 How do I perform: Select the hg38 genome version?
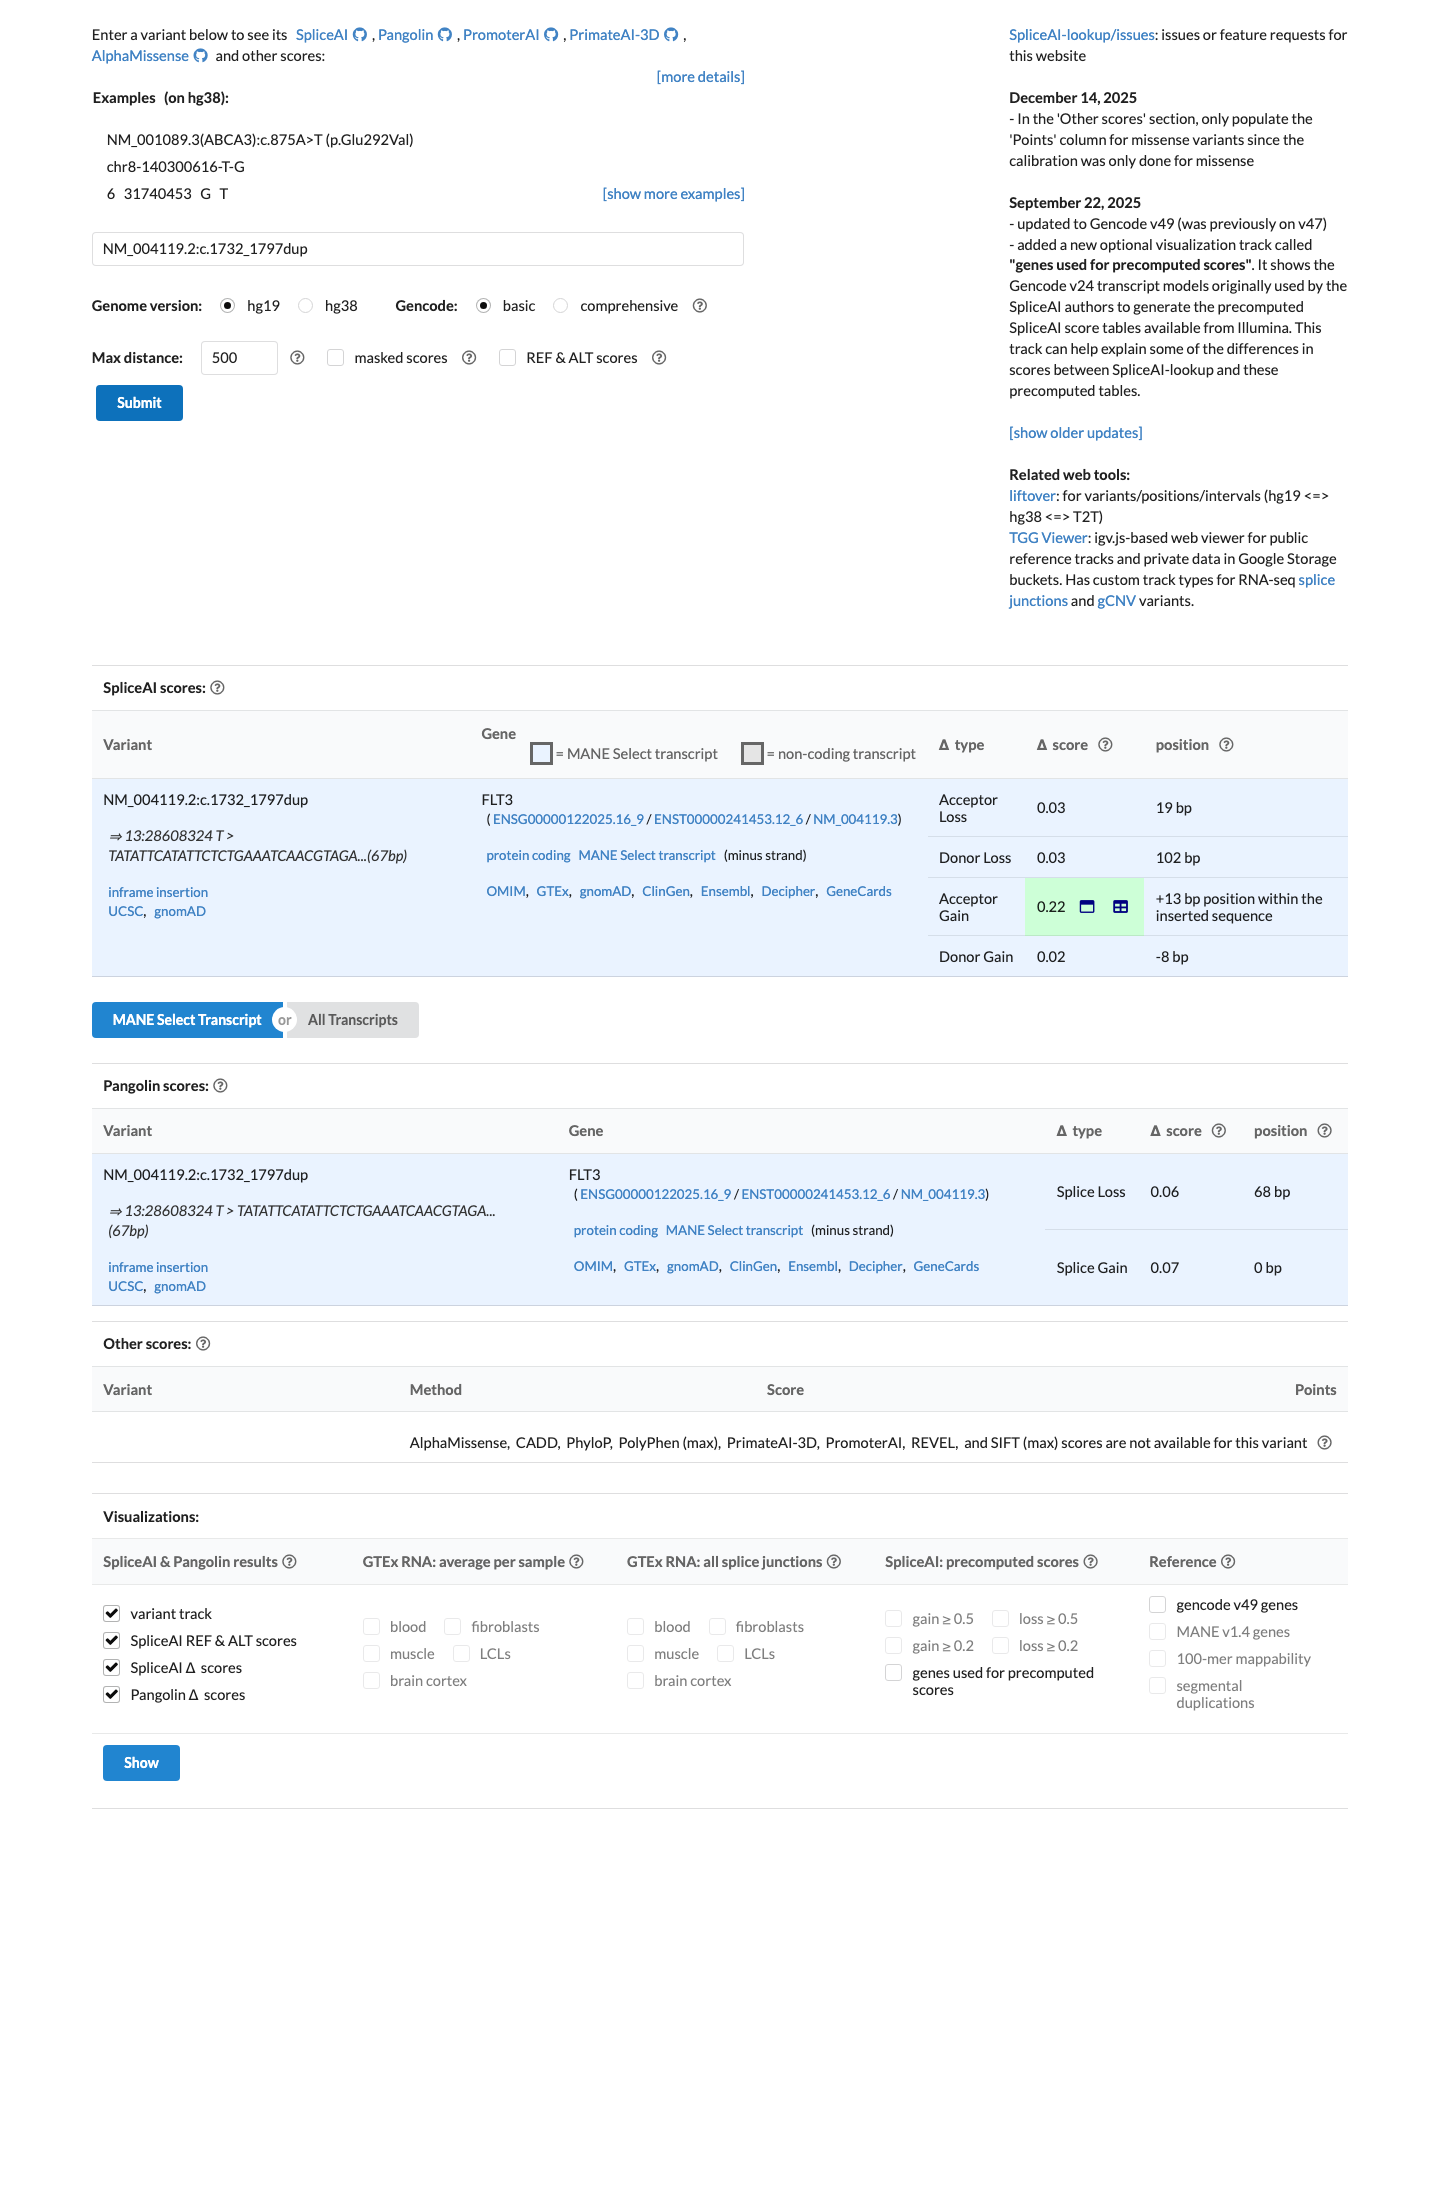(x=306, y=306)
